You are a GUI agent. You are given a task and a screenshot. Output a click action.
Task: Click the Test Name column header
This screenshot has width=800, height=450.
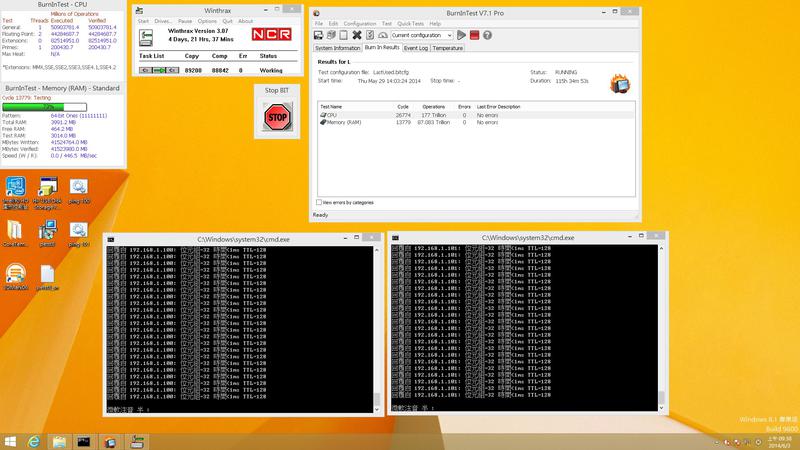coord(331,107)
